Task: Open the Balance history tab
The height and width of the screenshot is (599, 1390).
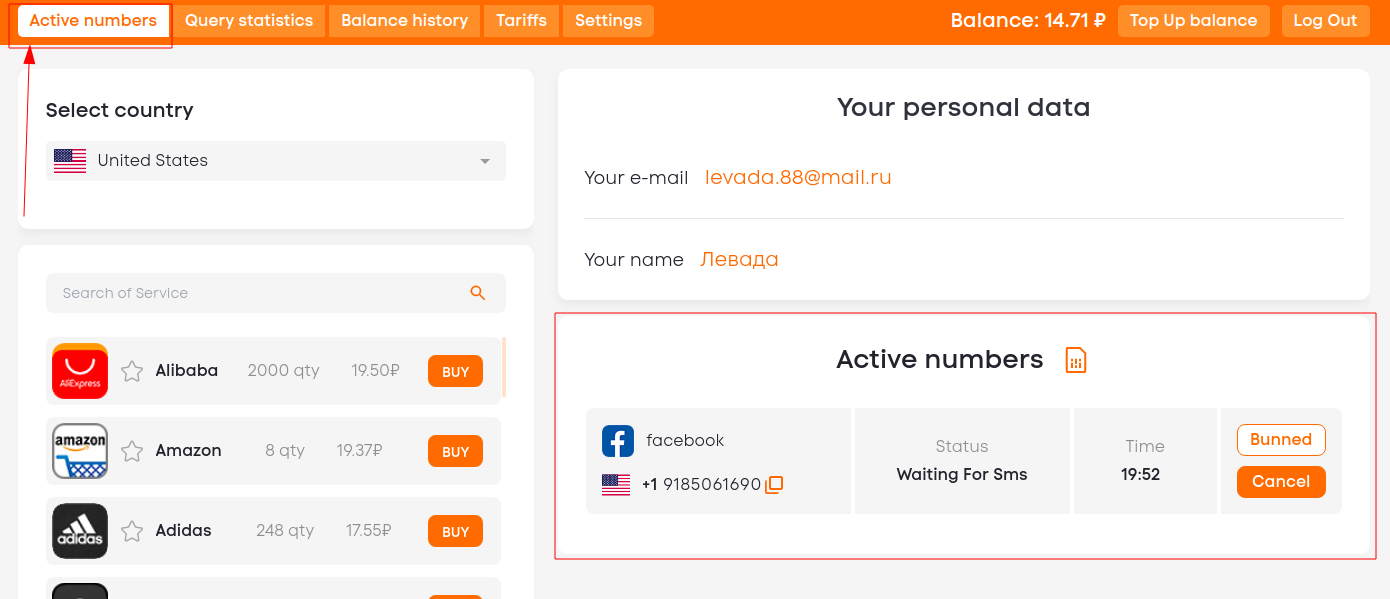Action: tap(404, 21)
